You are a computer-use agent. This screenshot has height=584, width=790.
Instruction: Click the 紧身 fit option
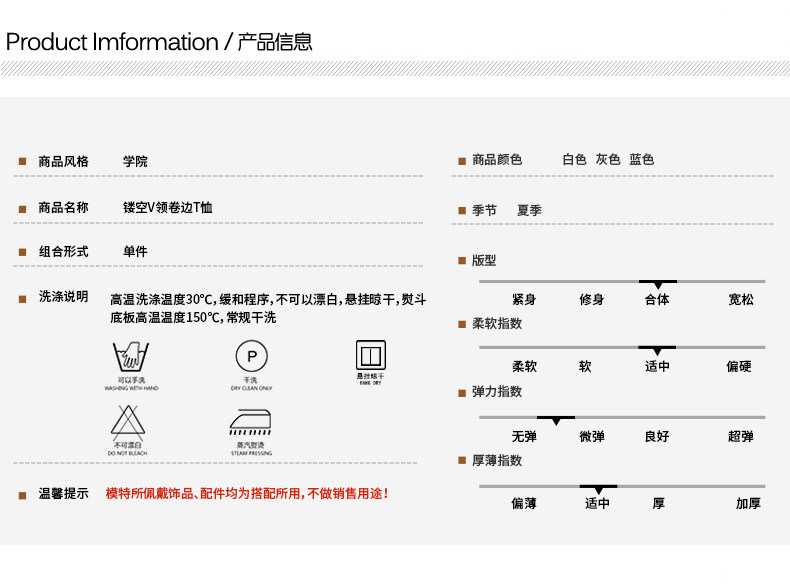524,299
